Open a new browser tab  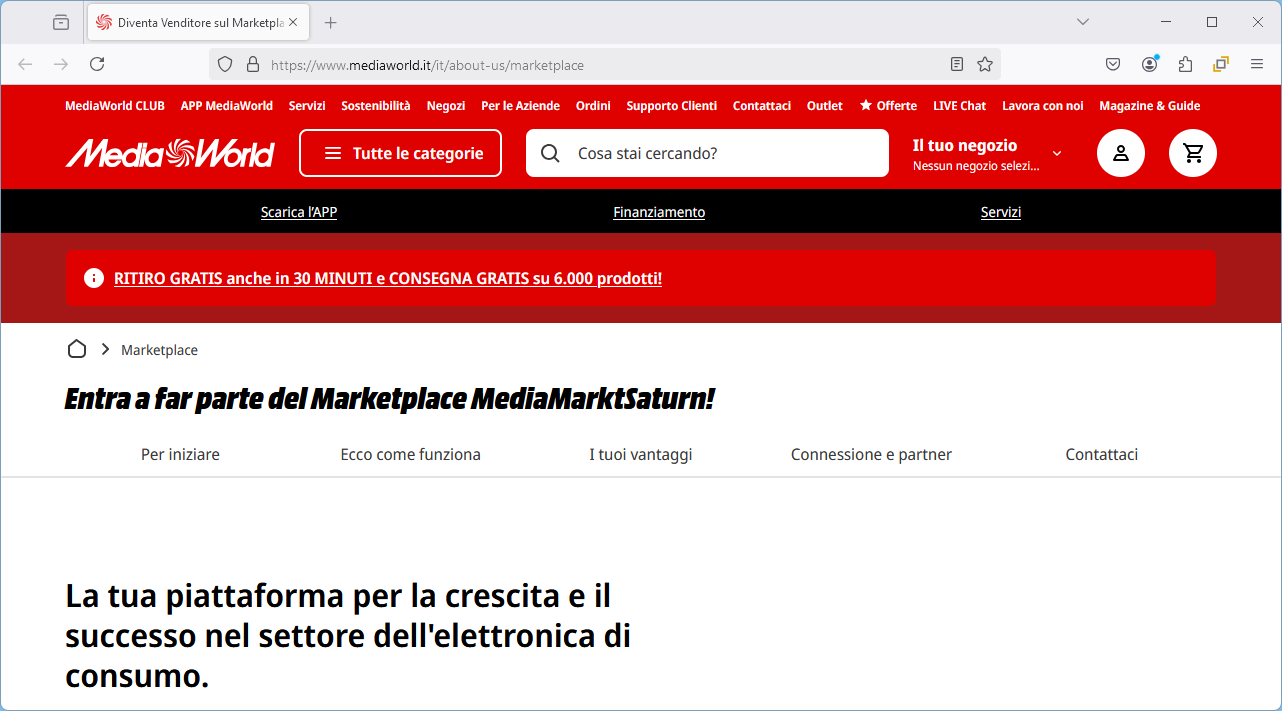[331, 22]
